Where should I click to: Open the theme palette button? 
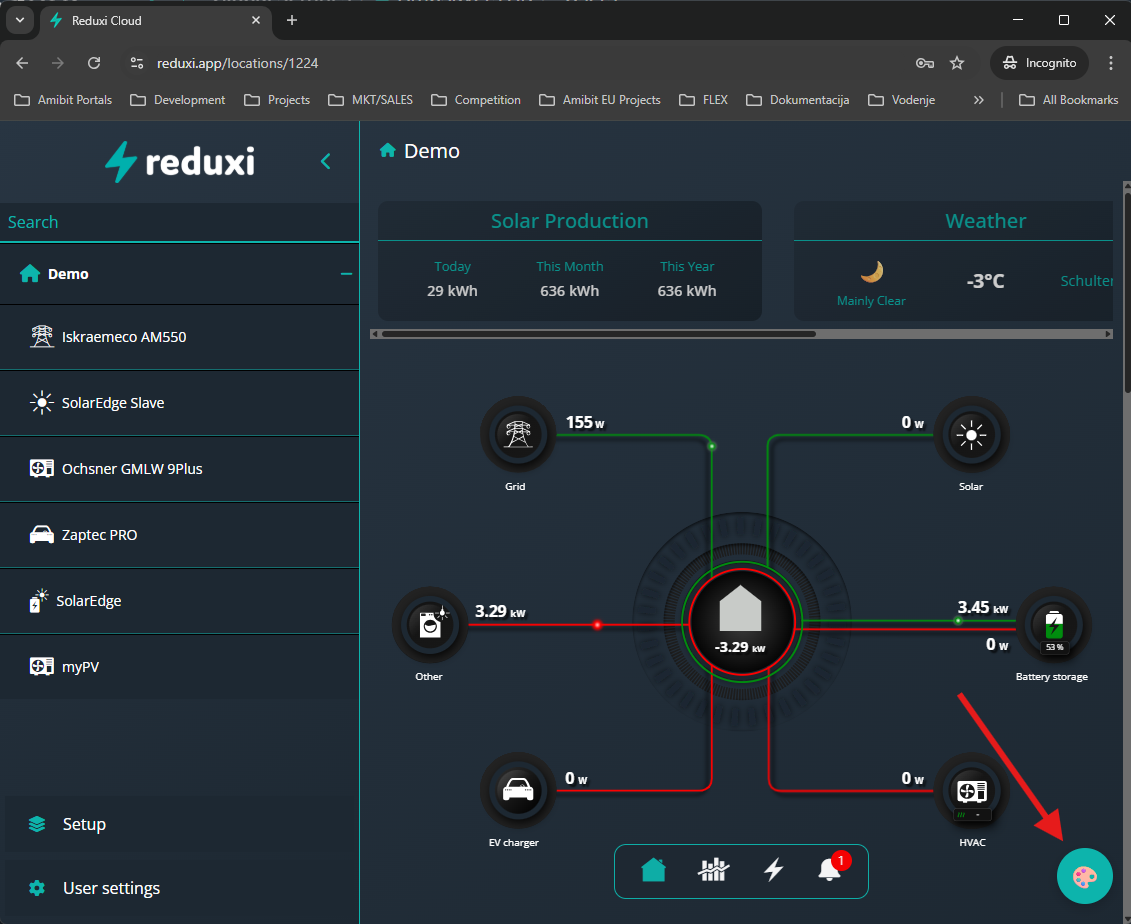[1084, 876]
